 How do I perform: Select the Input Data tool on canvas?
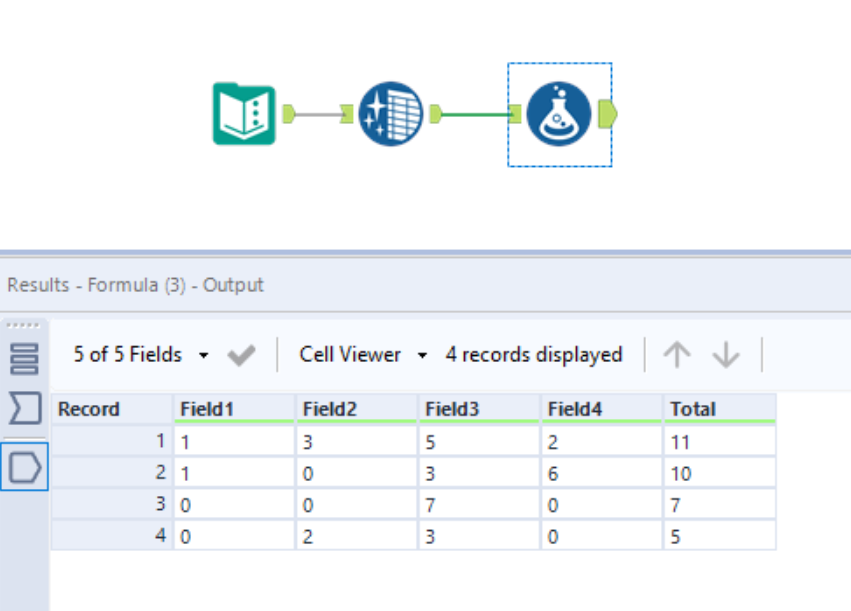pos(244,115)
